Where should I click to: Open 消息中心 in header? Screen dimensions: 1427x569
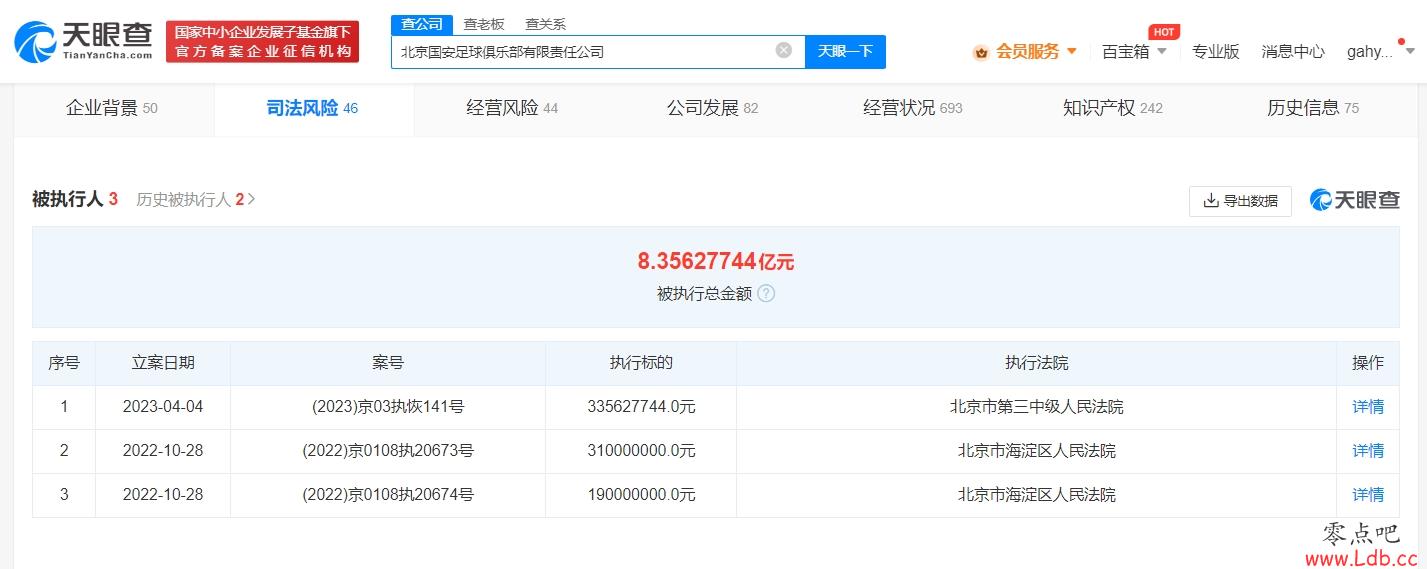tap(1293, 52)
